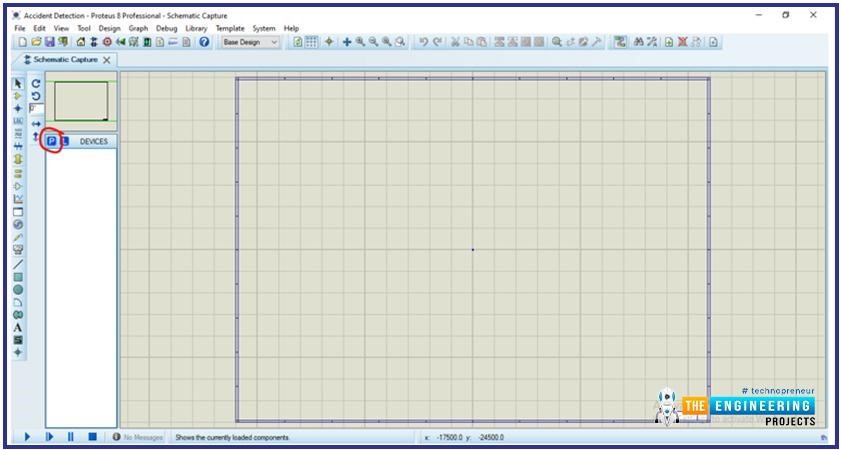Toggle the Wire Autorouter icon
Viewport: 842px width, 450px height.
point(620,42)
